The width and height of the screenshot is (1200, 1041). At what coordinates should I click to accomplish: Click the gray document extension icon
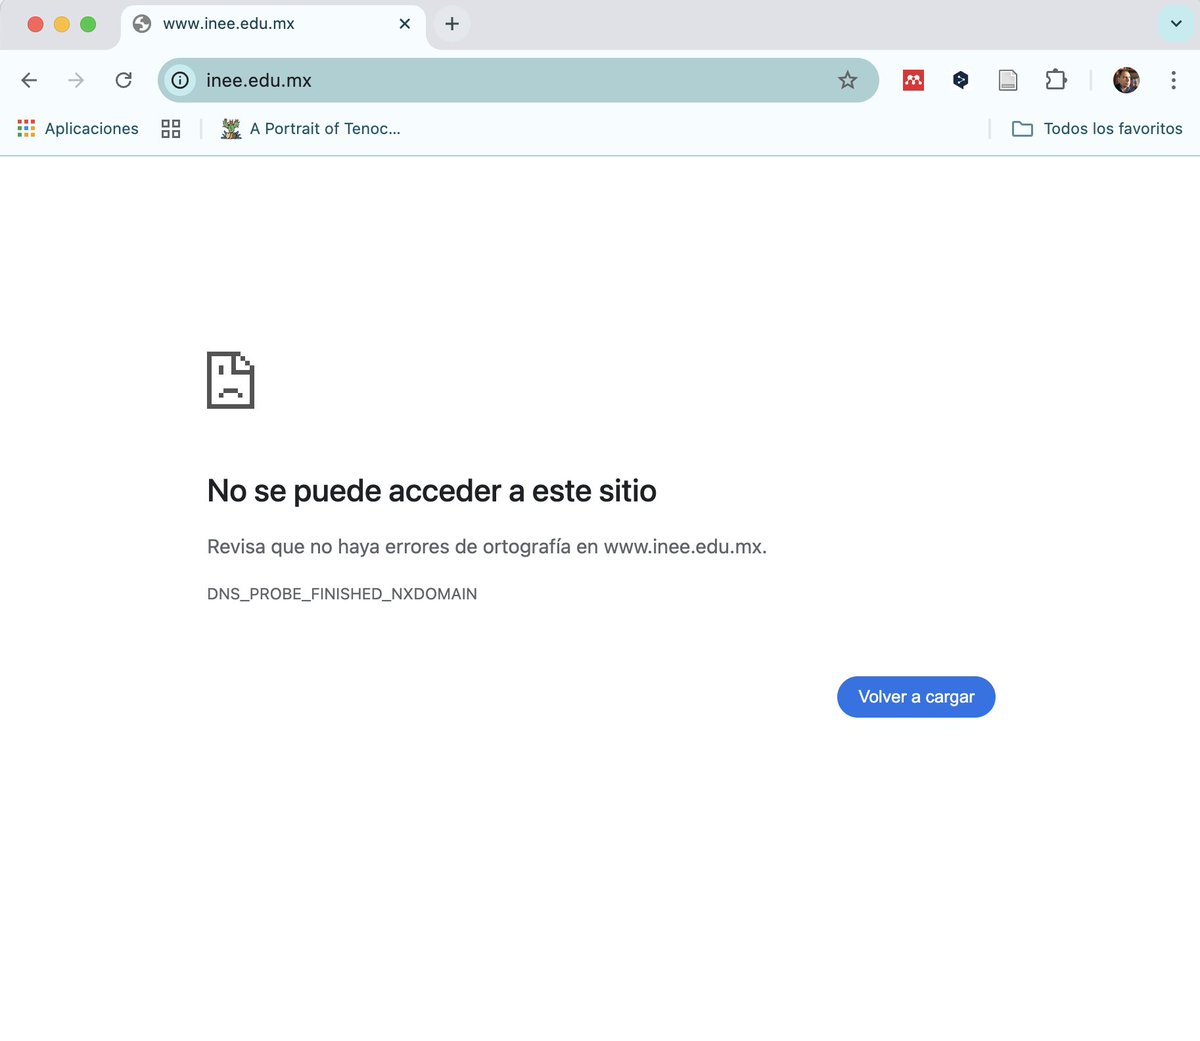point(1008,80)
